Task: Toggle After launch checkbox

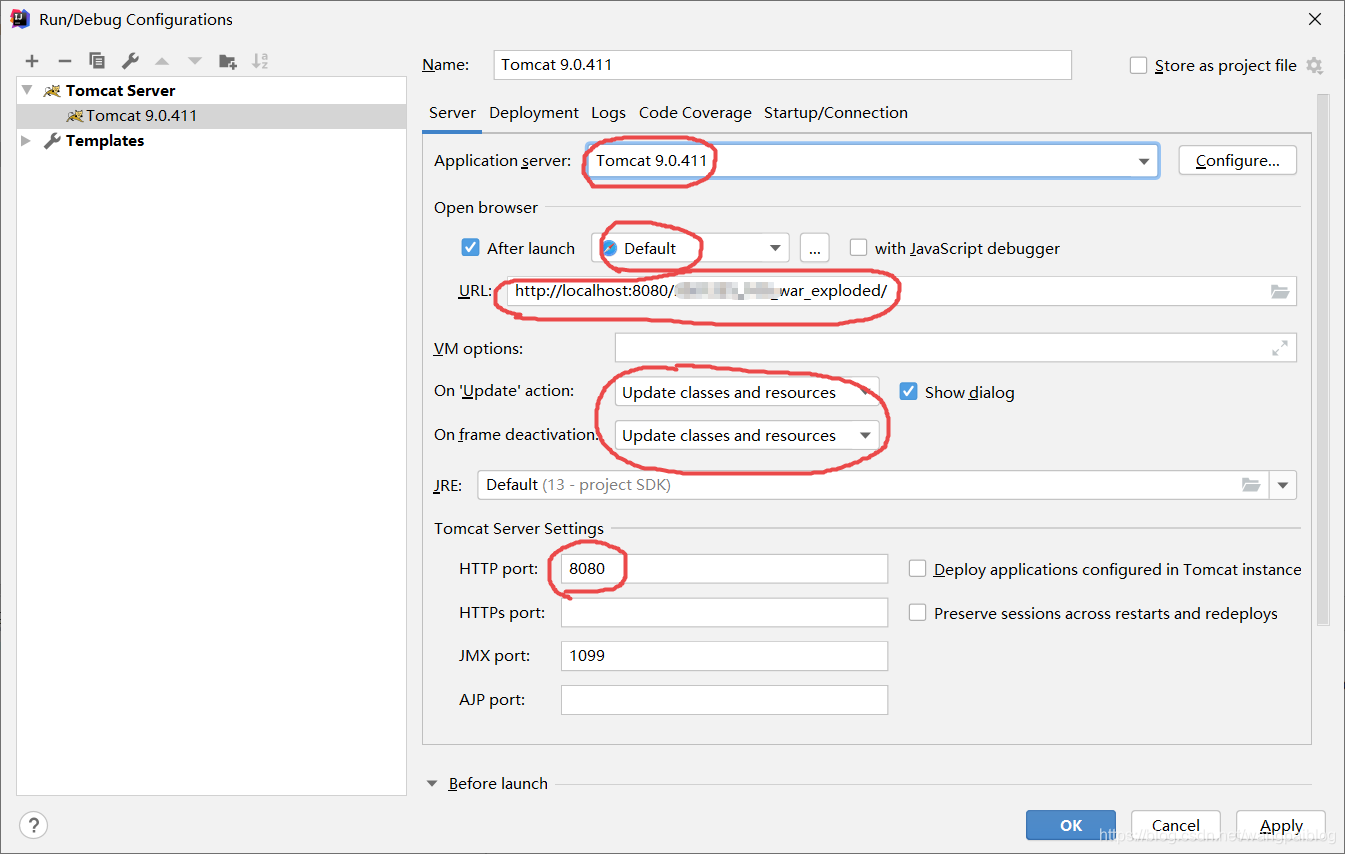Action: pos(470,247)
